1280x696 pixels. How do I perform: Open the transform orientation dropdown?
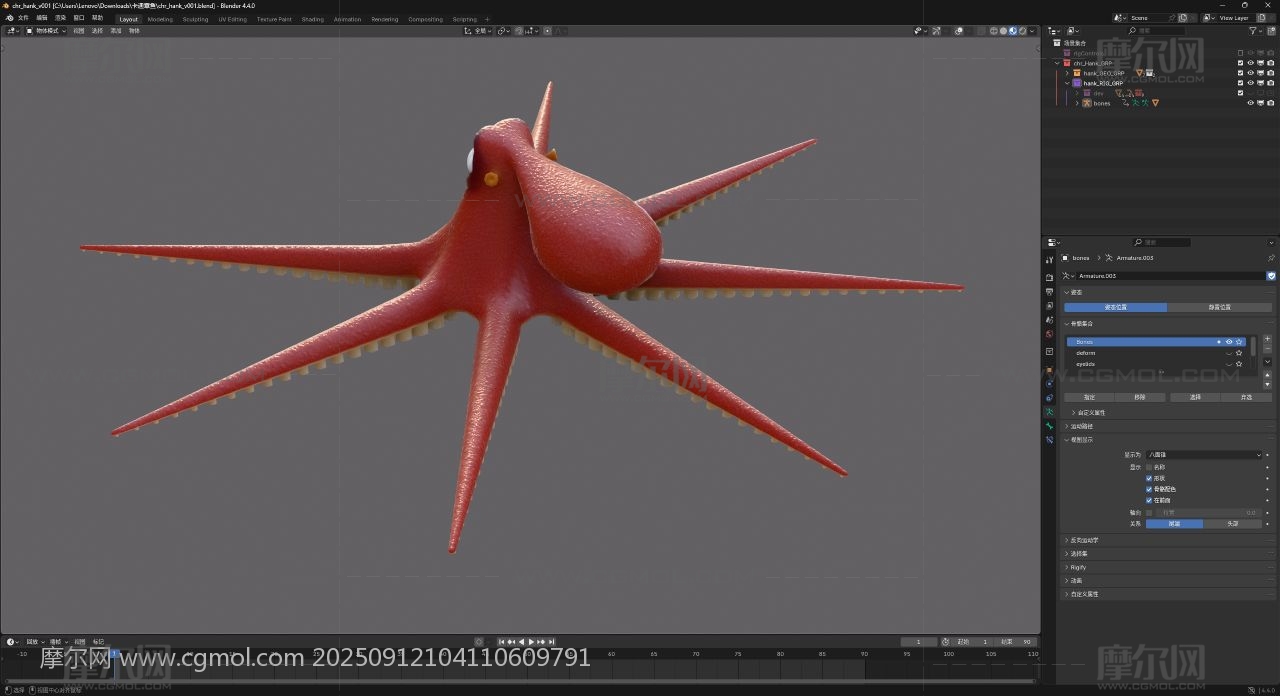click(480, 31)
